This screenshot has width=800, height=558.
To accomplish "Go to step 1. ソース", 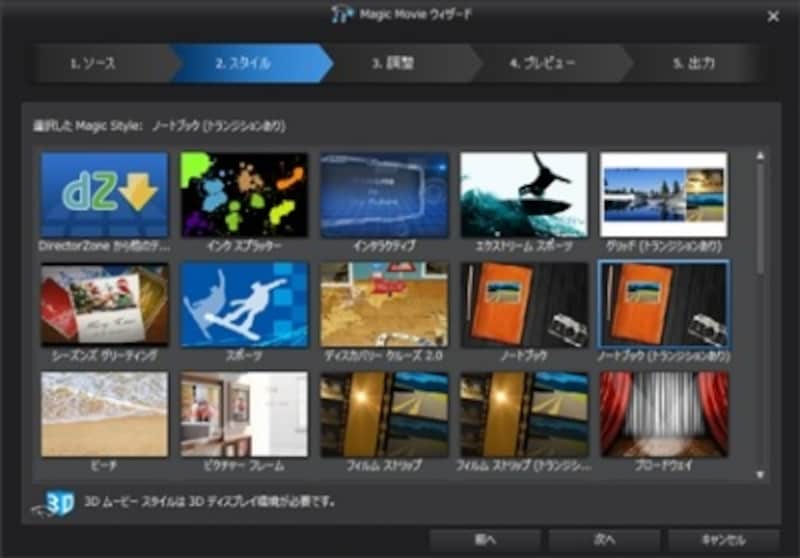I will click(x=102, y=63).
